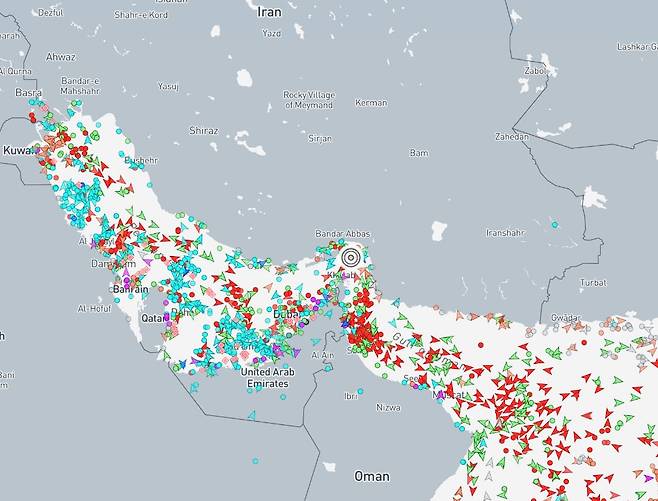Click the Rocky Village of Meymand label
The width and height of the screenshot is (658, 501).
(x=321, y=99)
